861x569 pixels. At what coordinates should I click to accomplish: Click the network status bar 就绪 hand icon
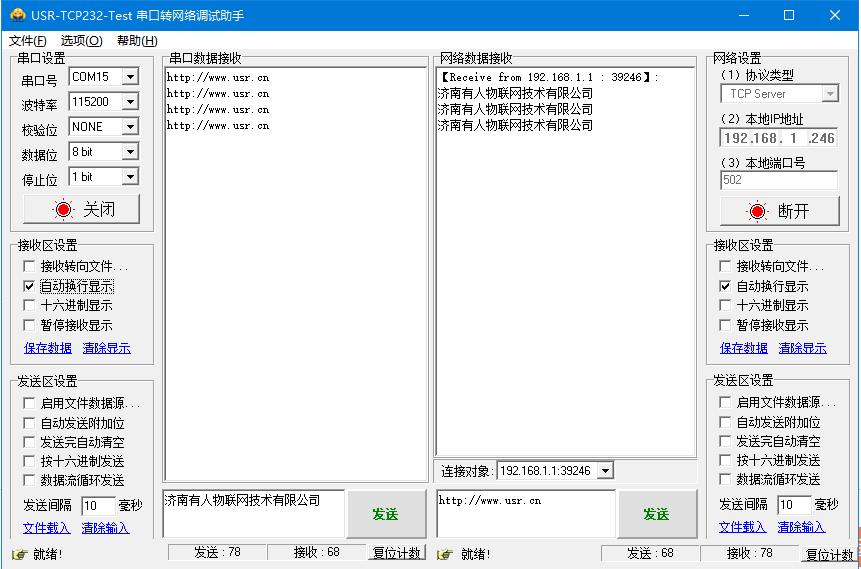(x=447, y=554)
